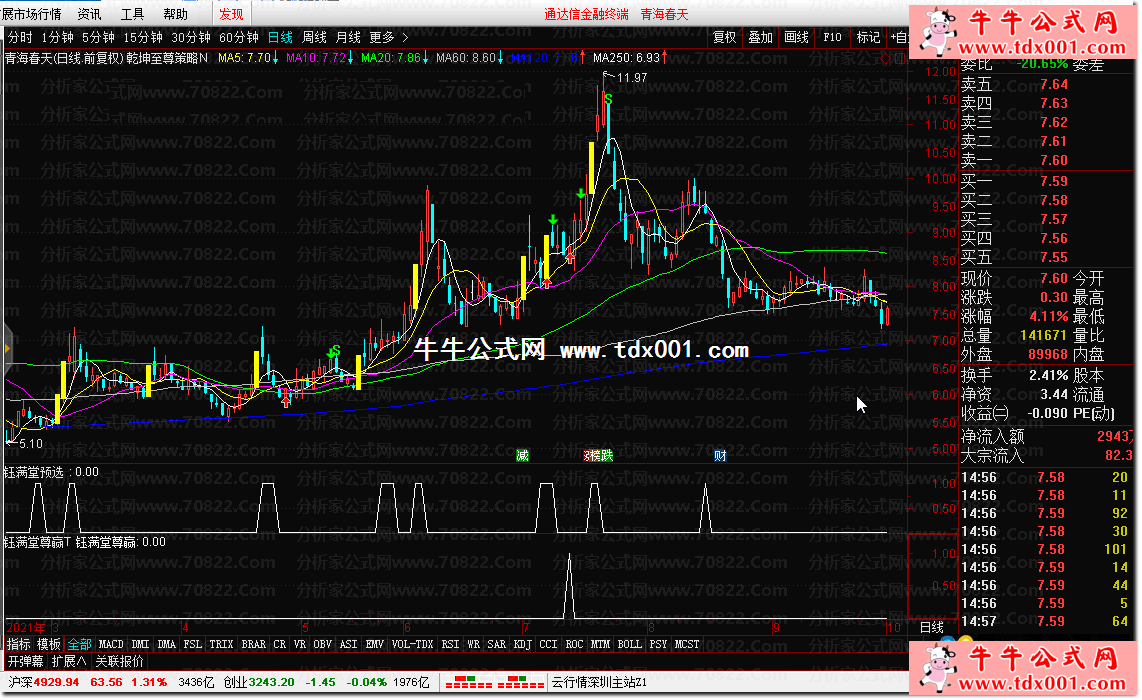
Task: Click the green S signal near the price peak
Action: pos(607,99)
